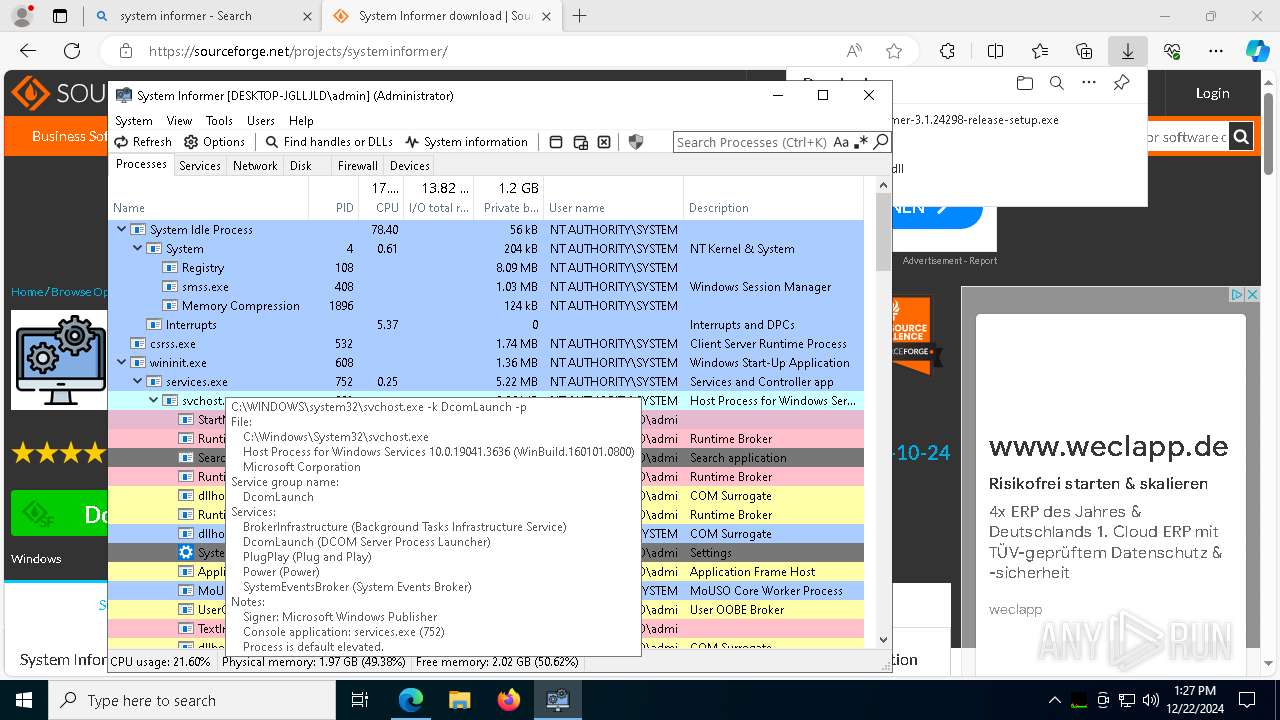Select the csrss.exe process row
This screenshot has height=720, width=1280.
pos(486,343)
